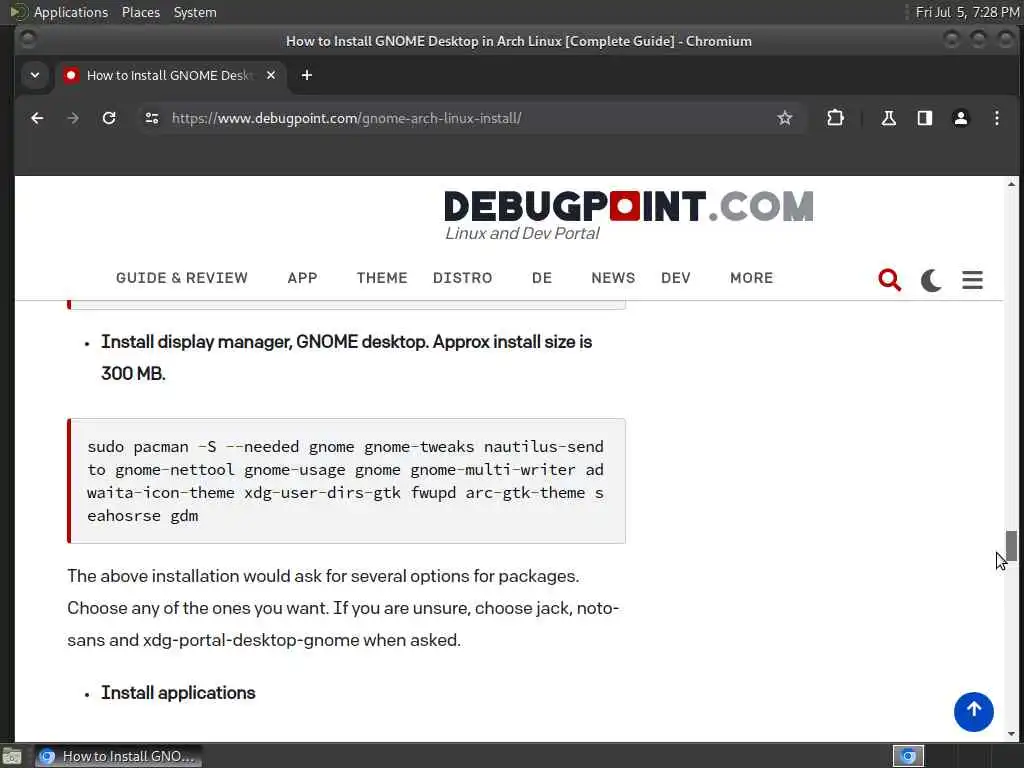Click the 'Install display manager' bullet text

point(346,357)
